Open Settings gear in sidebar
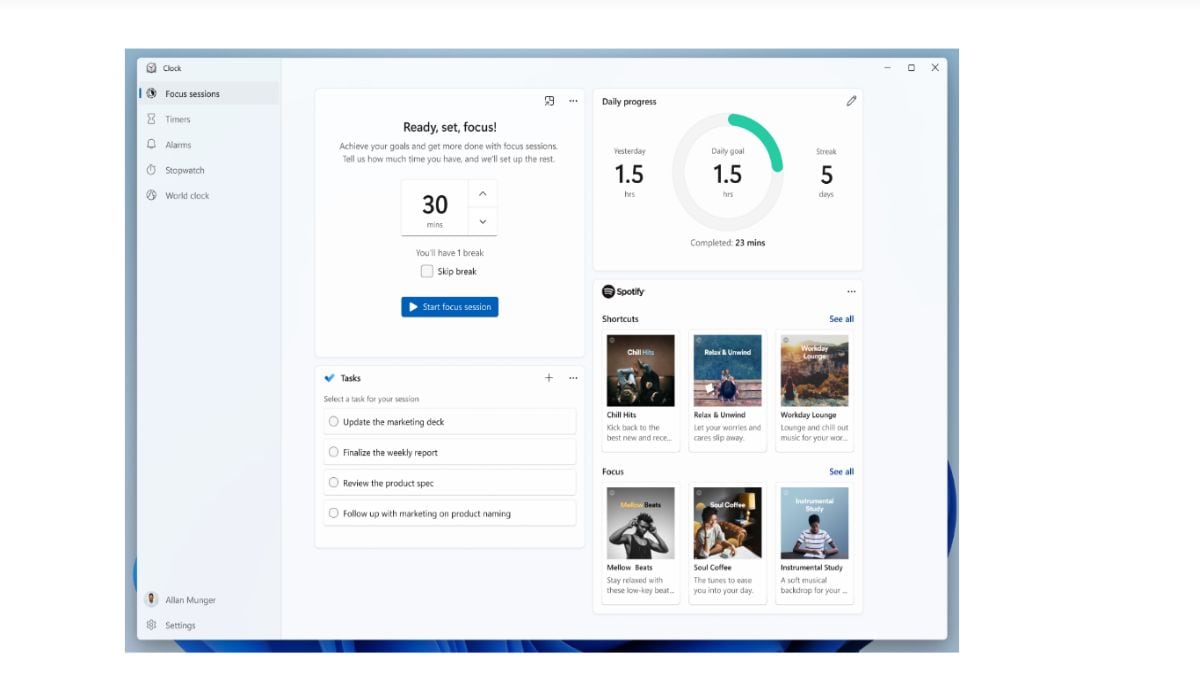The height and width of the screenshot is (675, 1200). [x=152, y=625]
